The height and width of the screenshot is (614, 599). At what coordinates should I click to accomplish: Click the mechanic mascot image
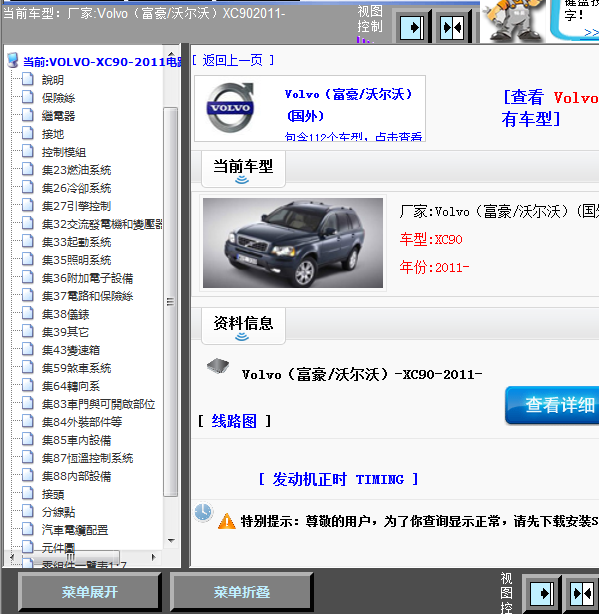pyautogui.click(x=513, y=21)
